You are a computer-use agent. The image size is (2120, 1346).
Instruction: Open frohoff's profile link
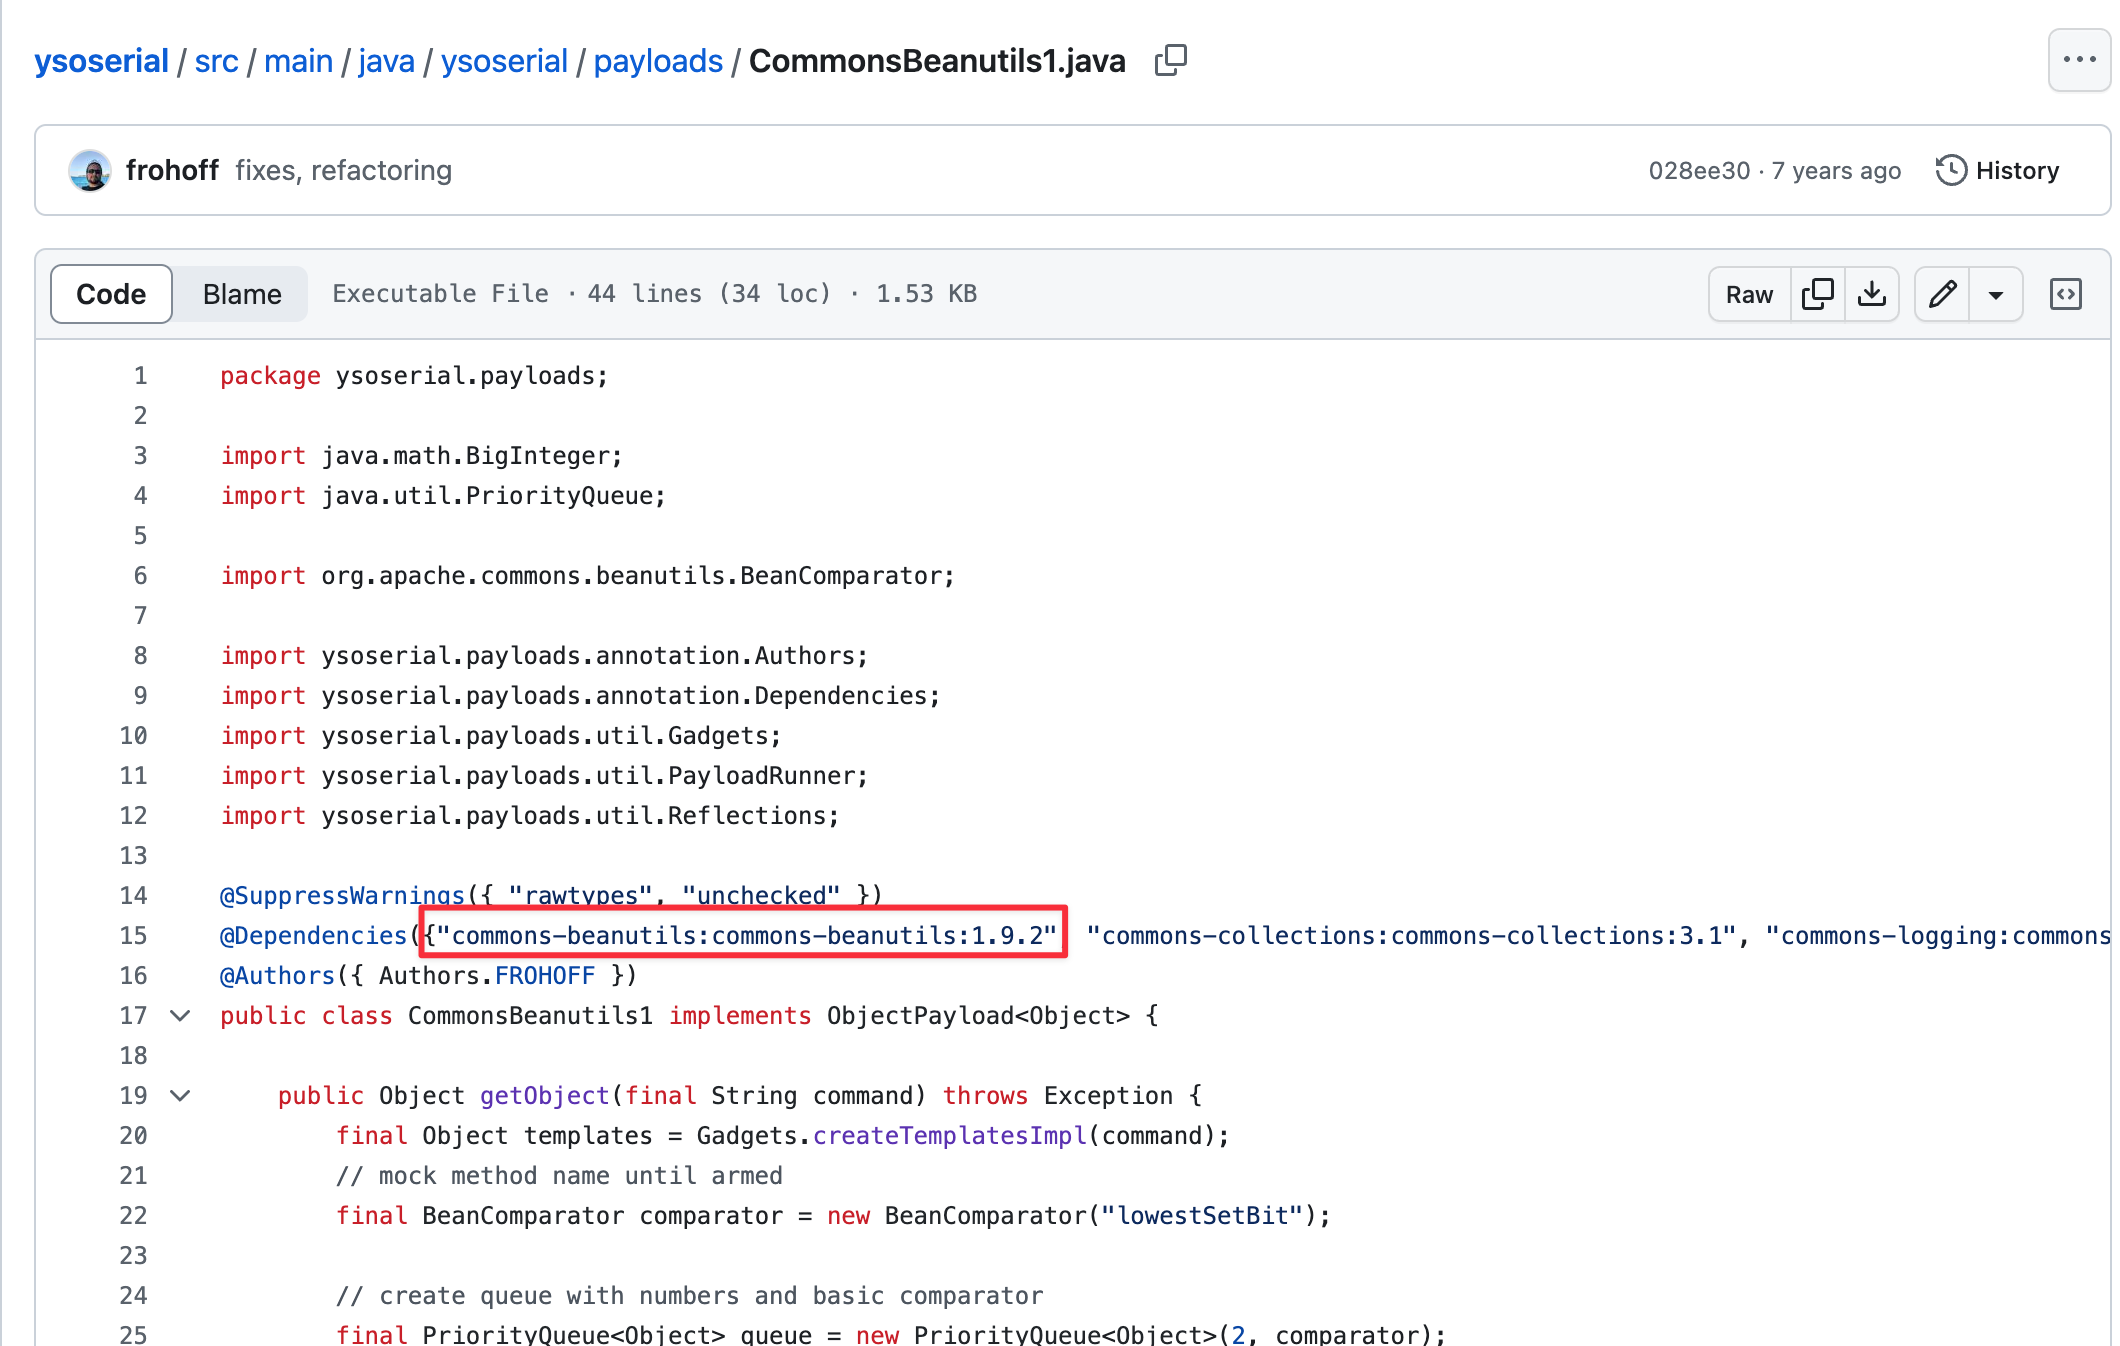click(172, 171)
